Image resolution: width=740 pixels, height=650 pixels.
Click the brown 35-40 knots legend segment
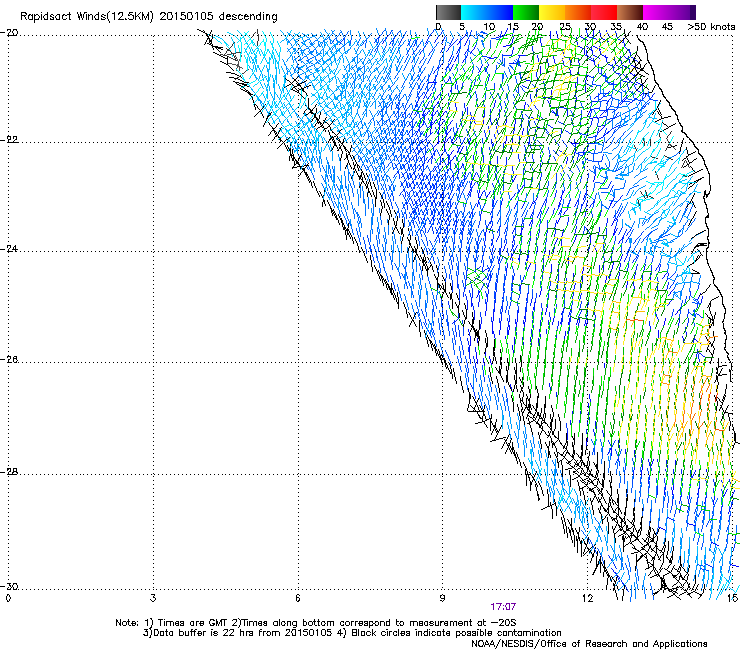(x=630, y=12)
